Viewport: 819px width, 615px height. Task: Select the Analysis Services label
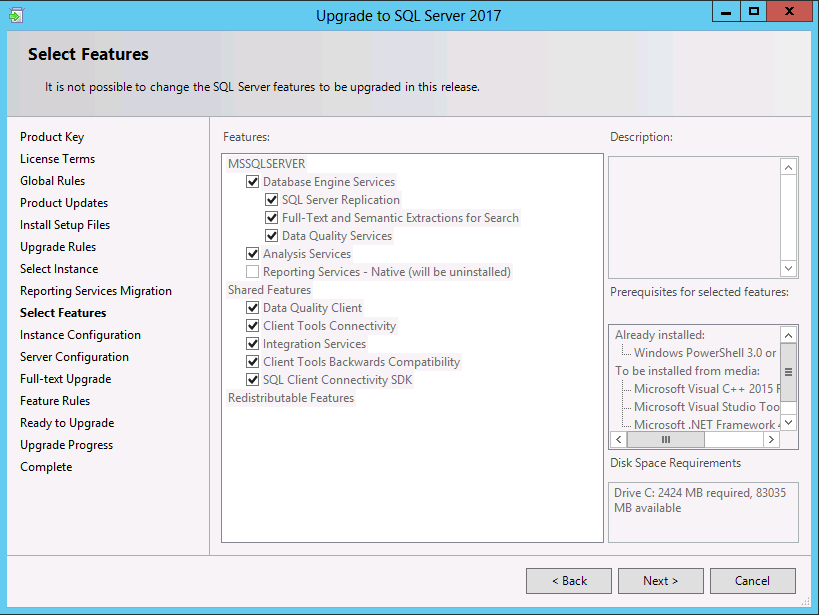pos(307,254)
